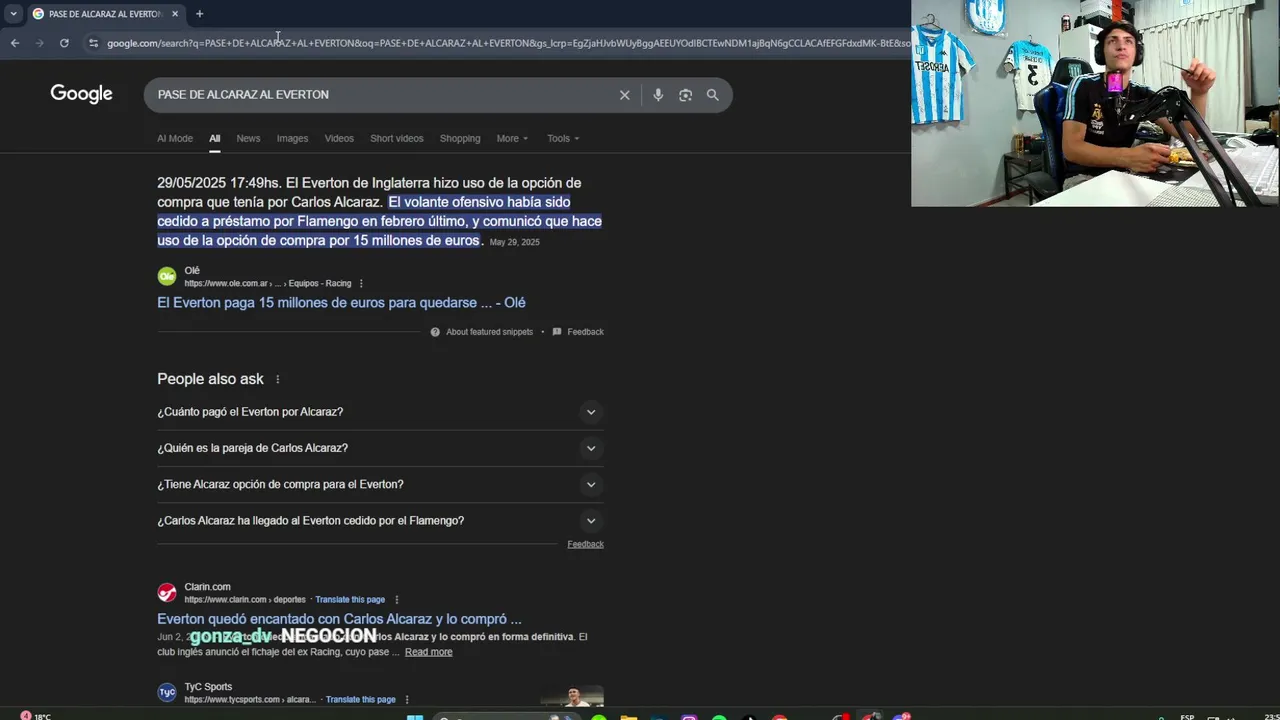Open a new browser tab

coord(199,14)
